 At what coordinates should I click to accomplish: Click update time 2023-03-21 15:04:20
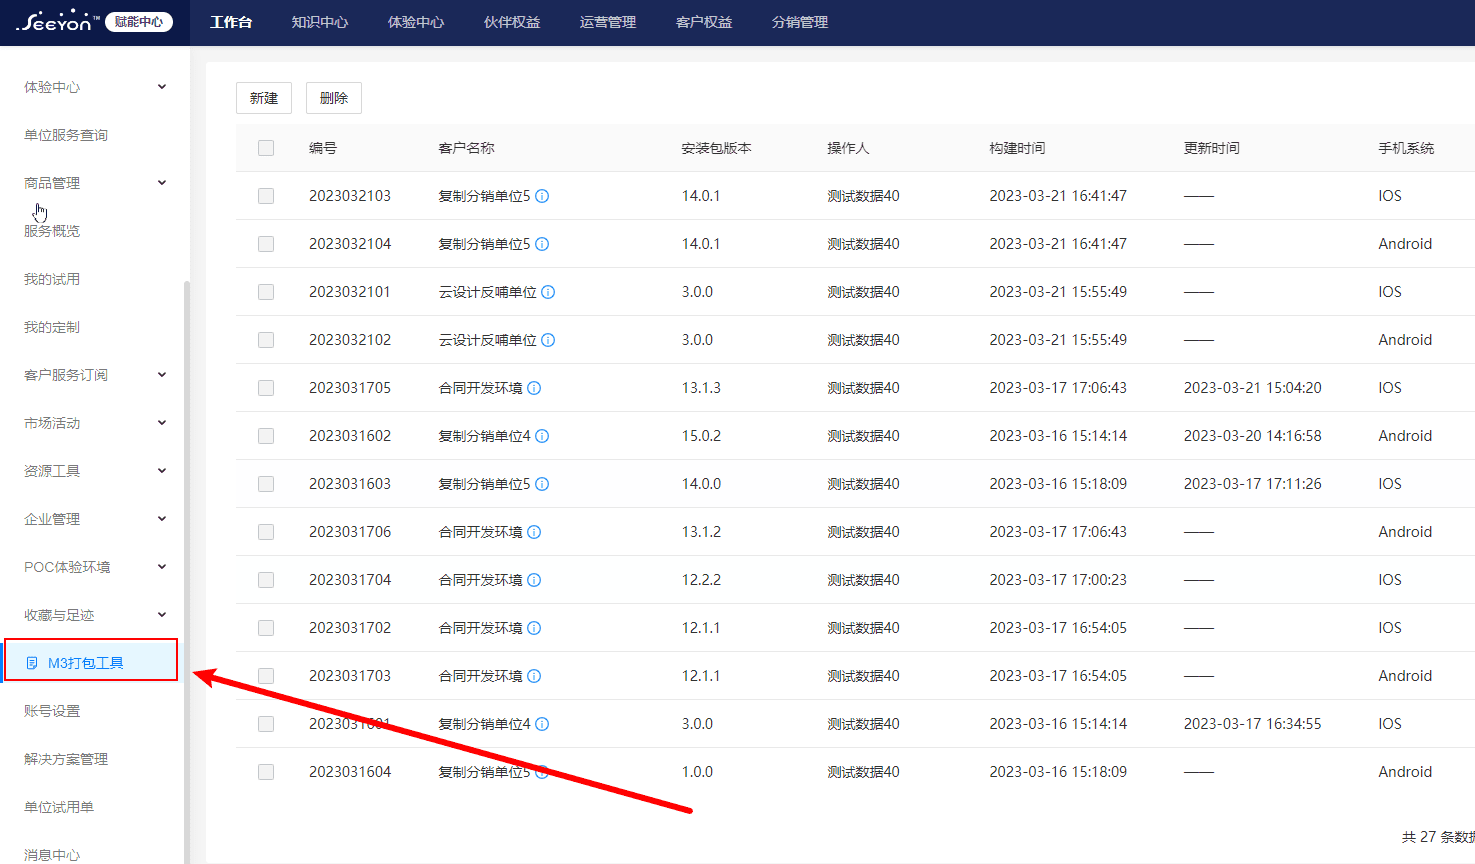point(1252,388)
